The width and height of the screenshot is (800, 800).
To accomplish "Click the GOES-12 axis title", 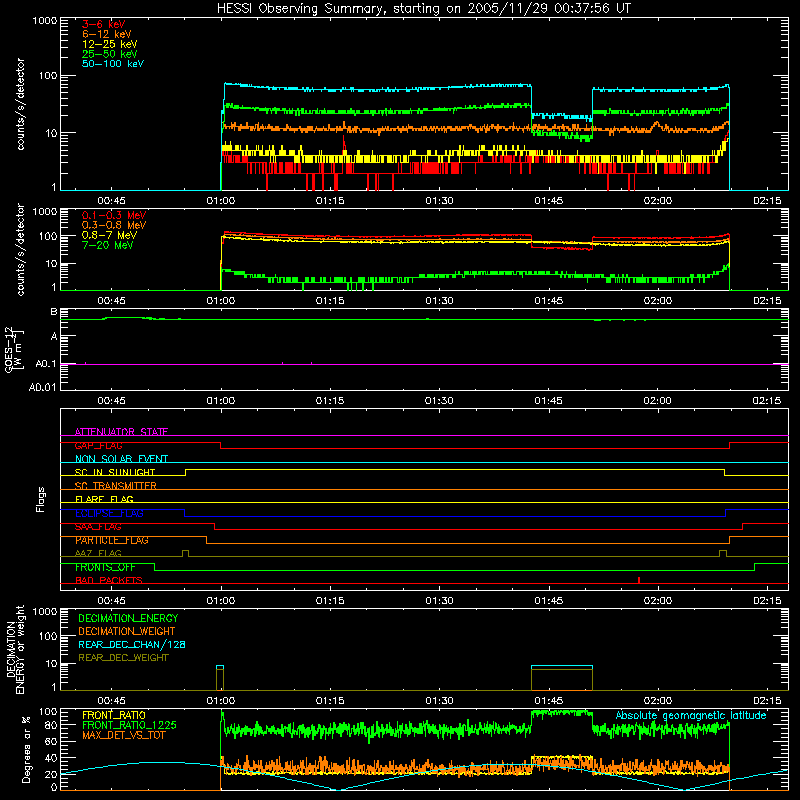I will pos(14,349).
